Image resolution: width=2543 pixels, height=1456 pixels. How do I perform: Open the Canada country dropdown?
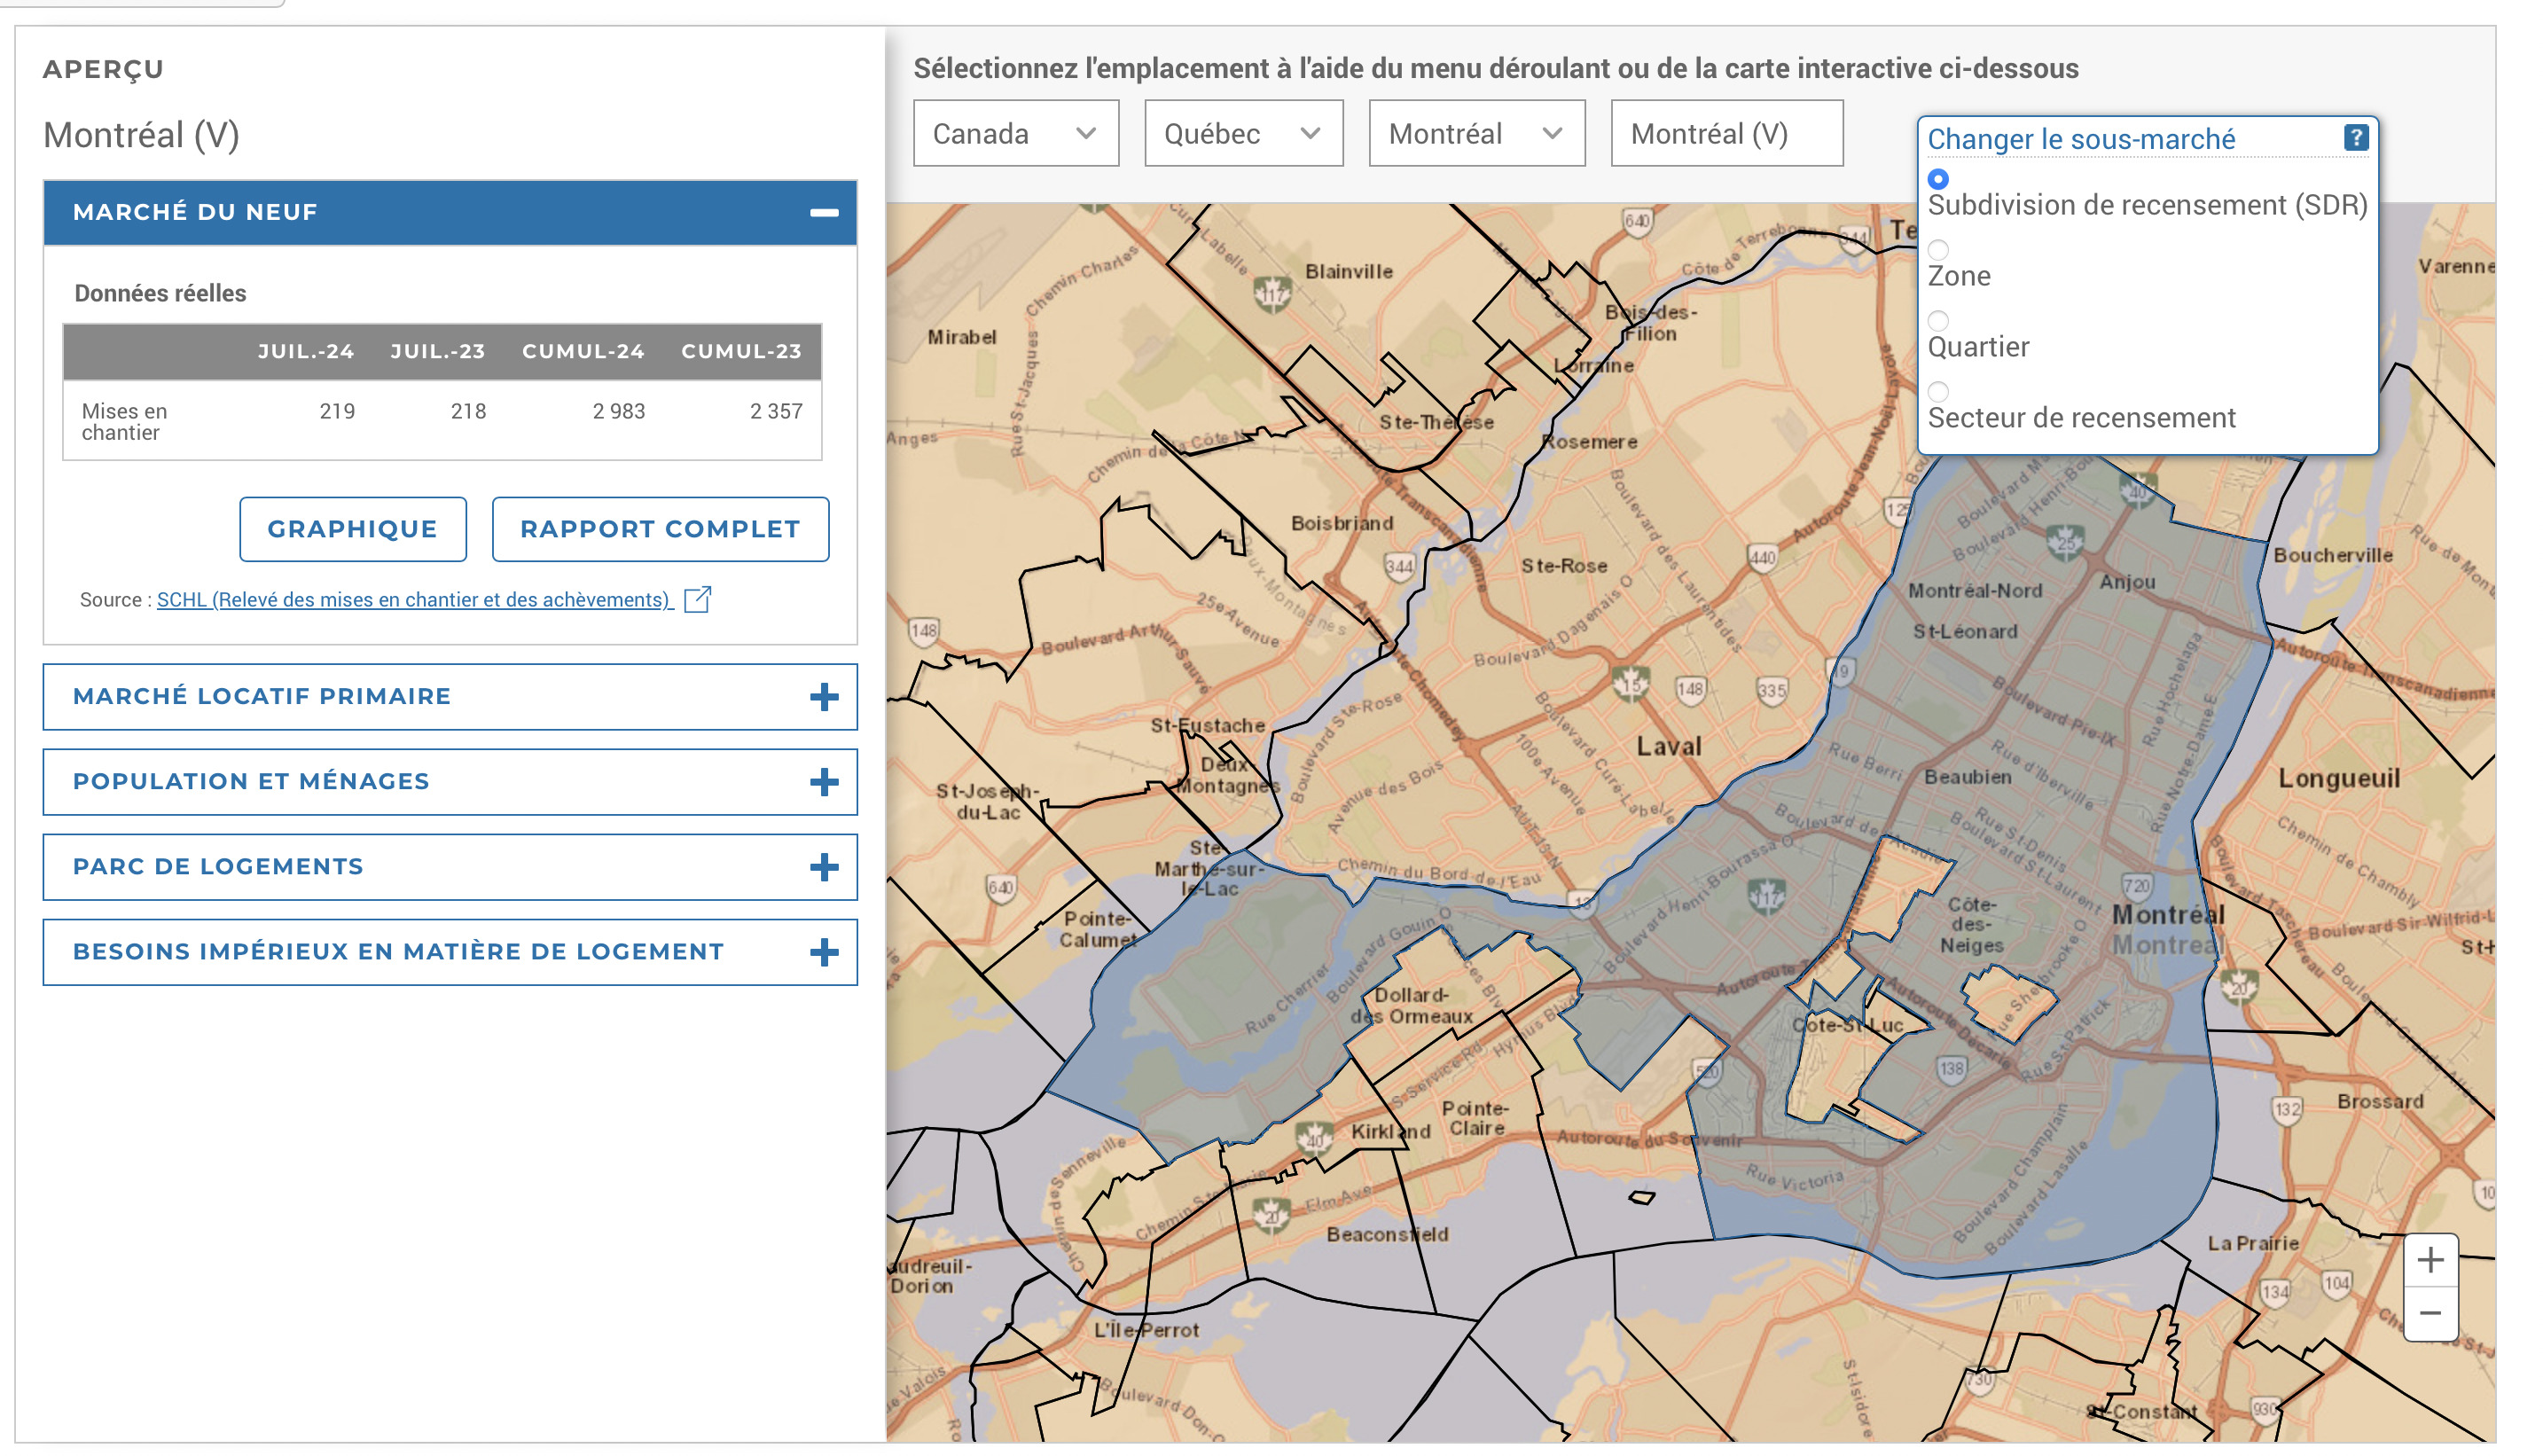click(1015, 133)
